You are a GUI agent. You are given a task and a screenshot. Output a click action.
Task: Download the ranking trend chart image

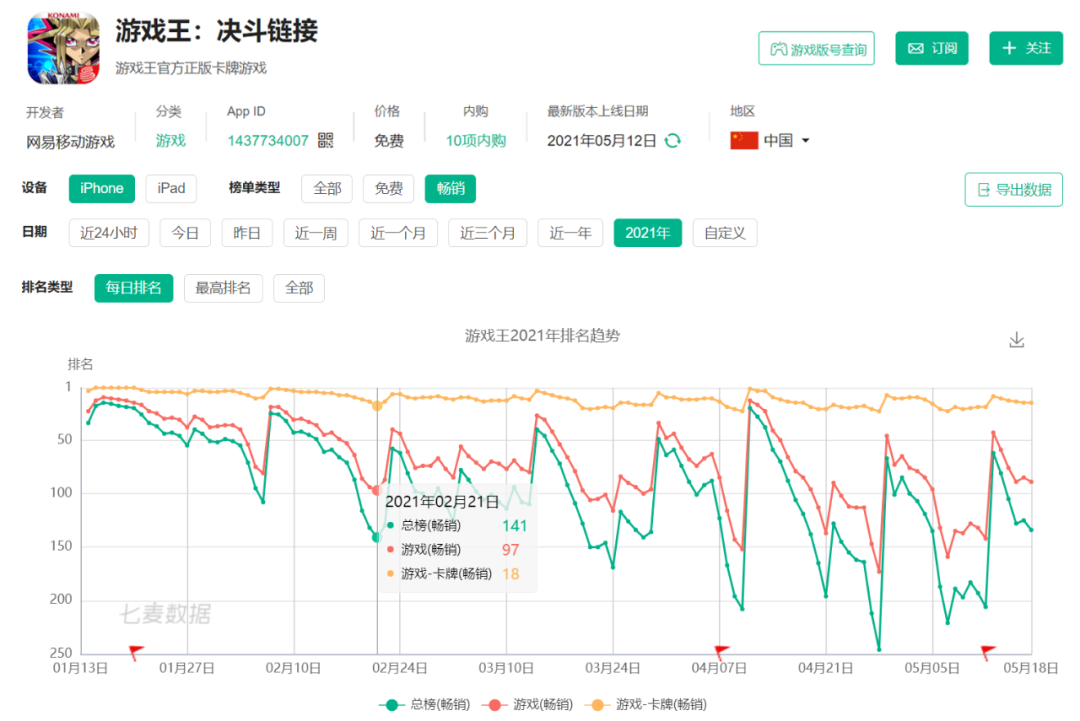(x=1017, y=339)
